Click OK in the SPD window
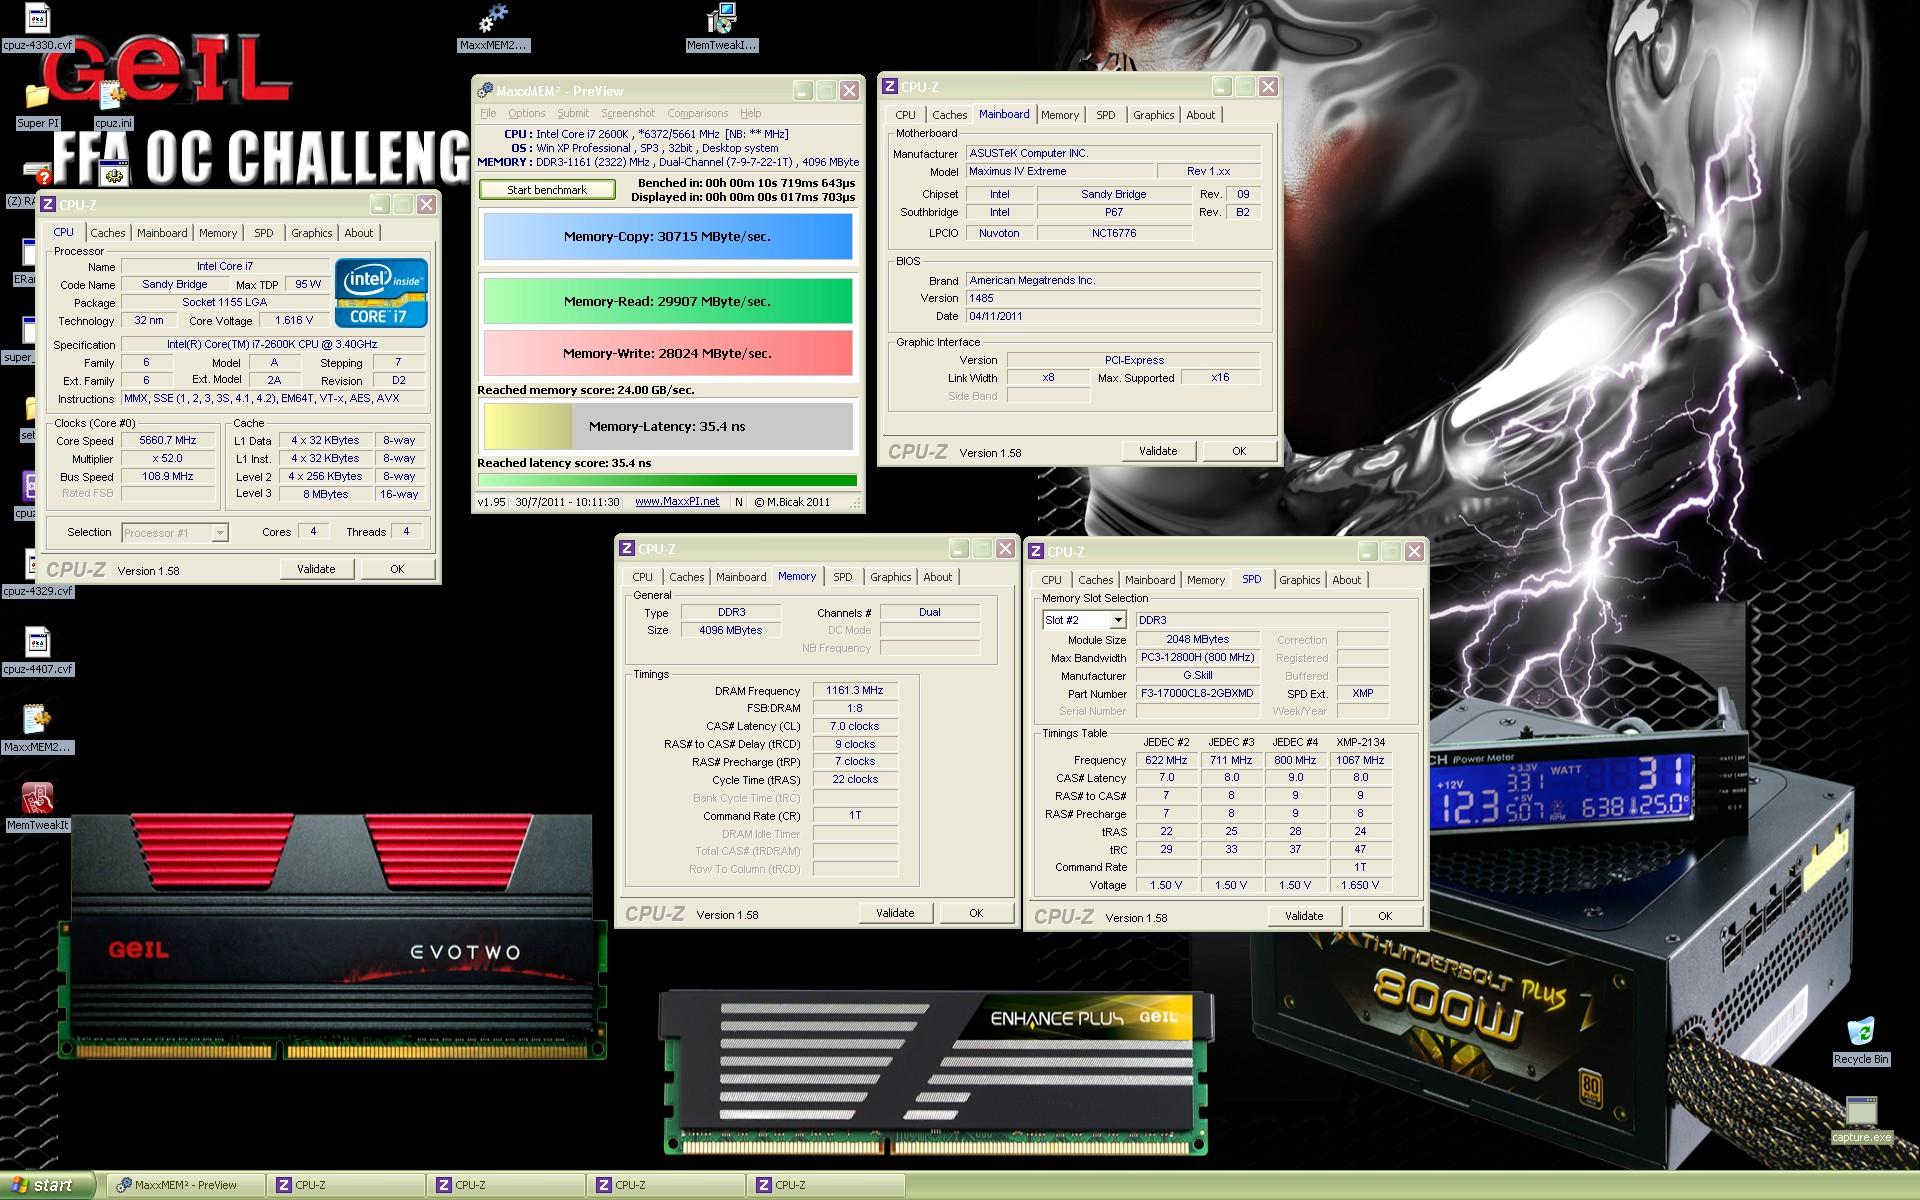The width and height of the screenshot is (1920, 1200). (1385, 916)
